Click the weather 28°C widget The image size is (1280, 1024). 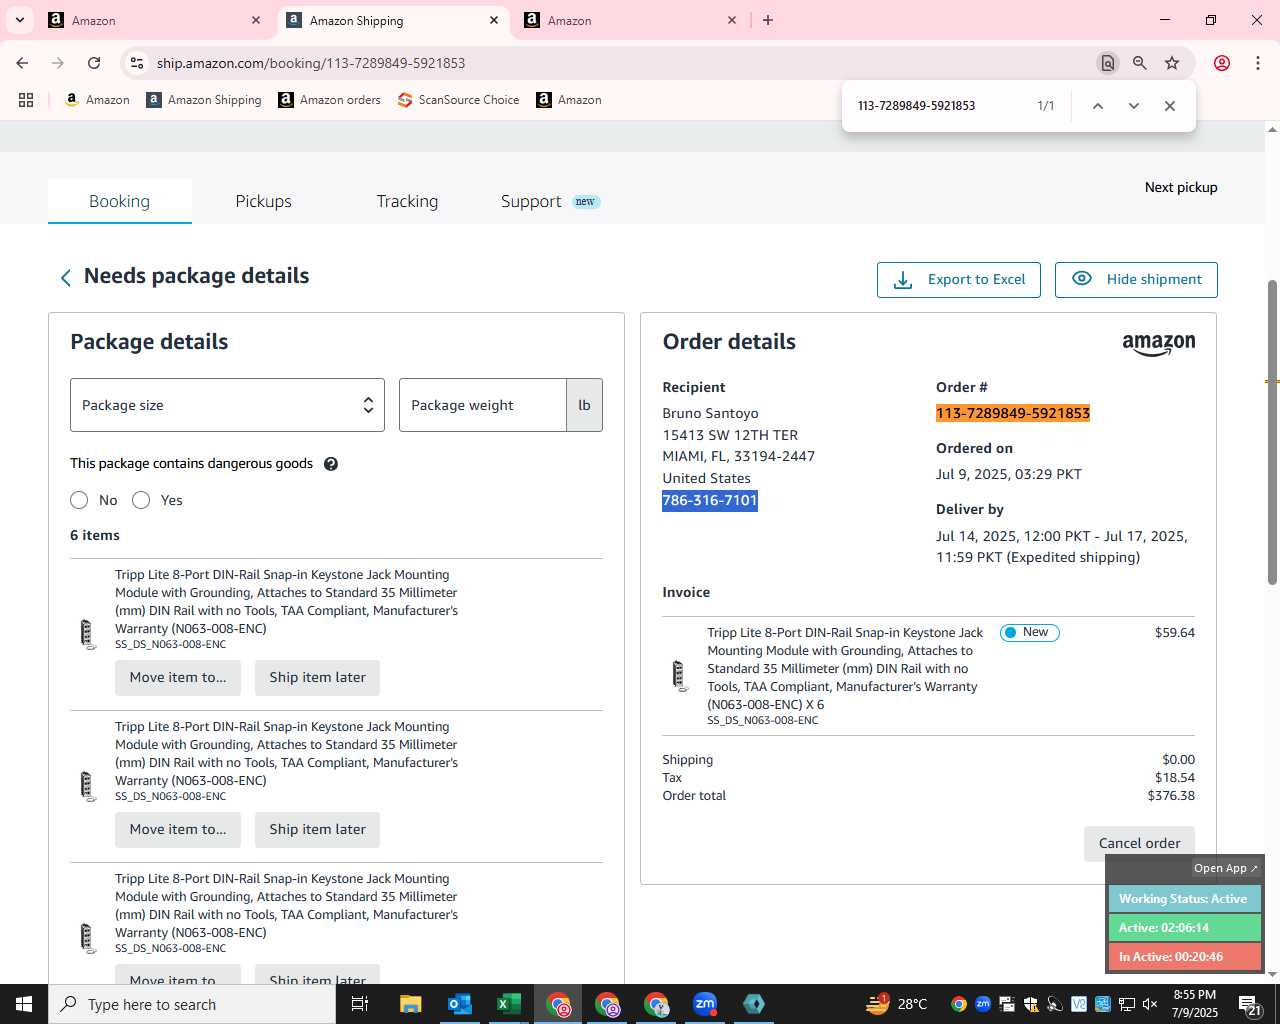click(x=897, y=1004)
